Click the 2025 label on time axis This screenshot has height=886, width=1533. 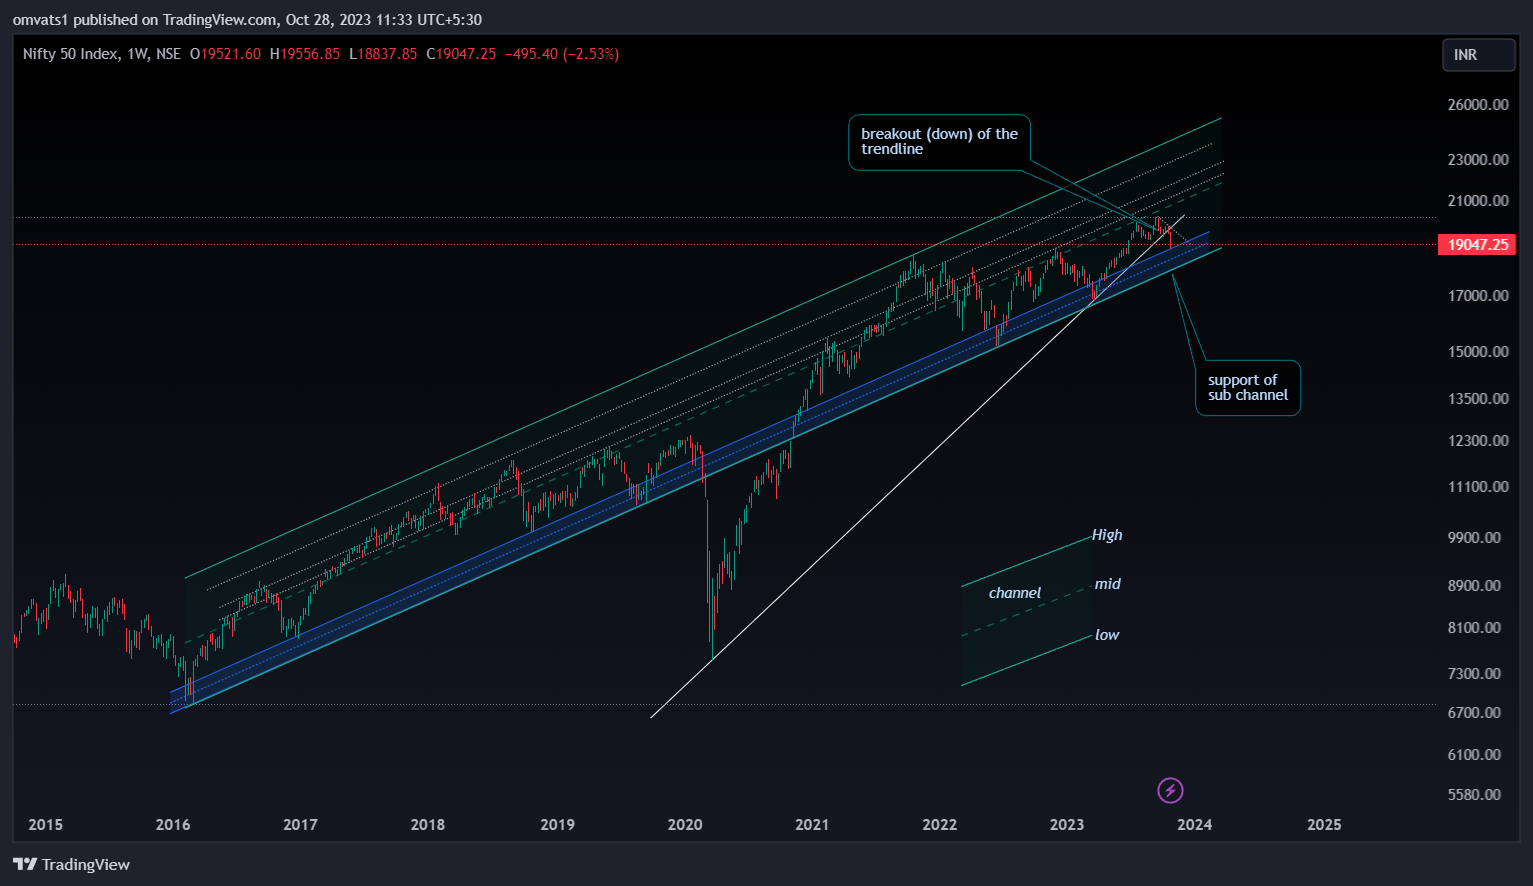(1324, 825)
